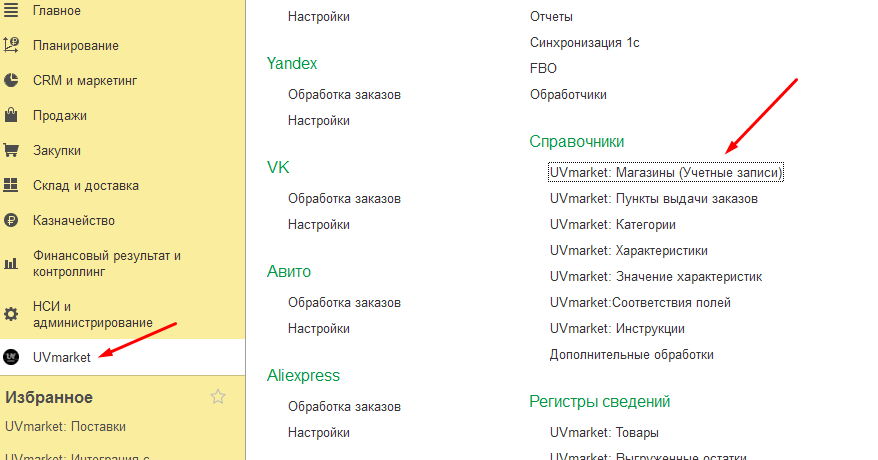The height and width of the screenshot is (460, 878).
Task: Open VK Обработка заказов
Action: (344, 199)
